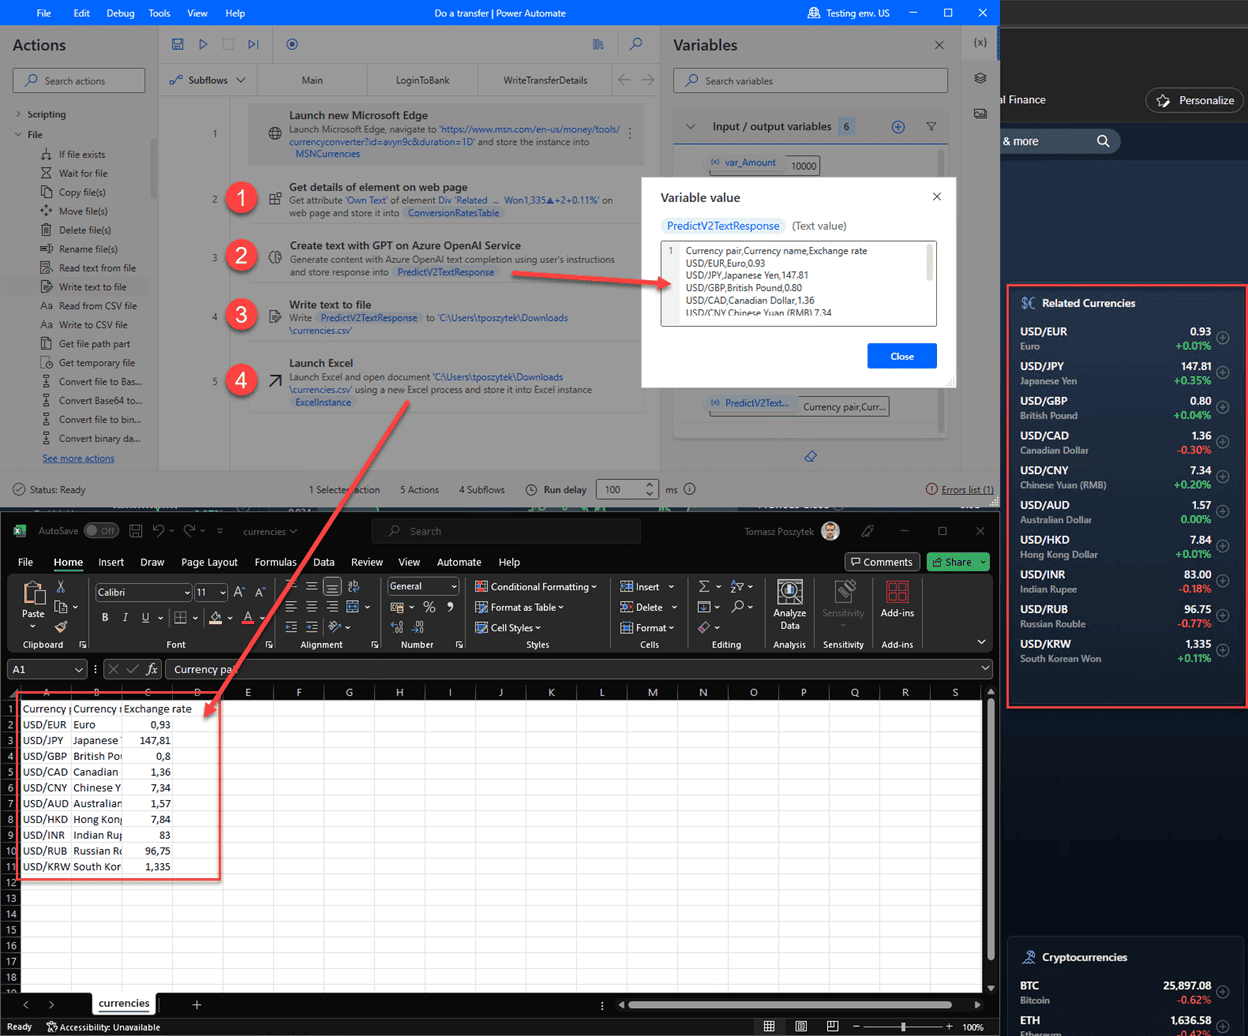Click the See more actions link
The width and height of the screenshot is (1248, 1036).
pyautogui.click(x=78, y=458)
